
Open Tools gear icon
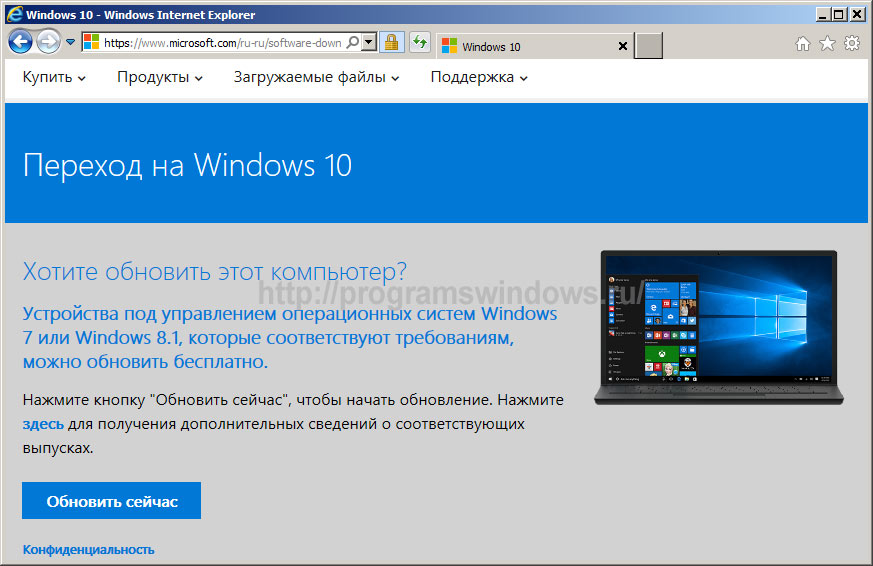coord(852,43)
